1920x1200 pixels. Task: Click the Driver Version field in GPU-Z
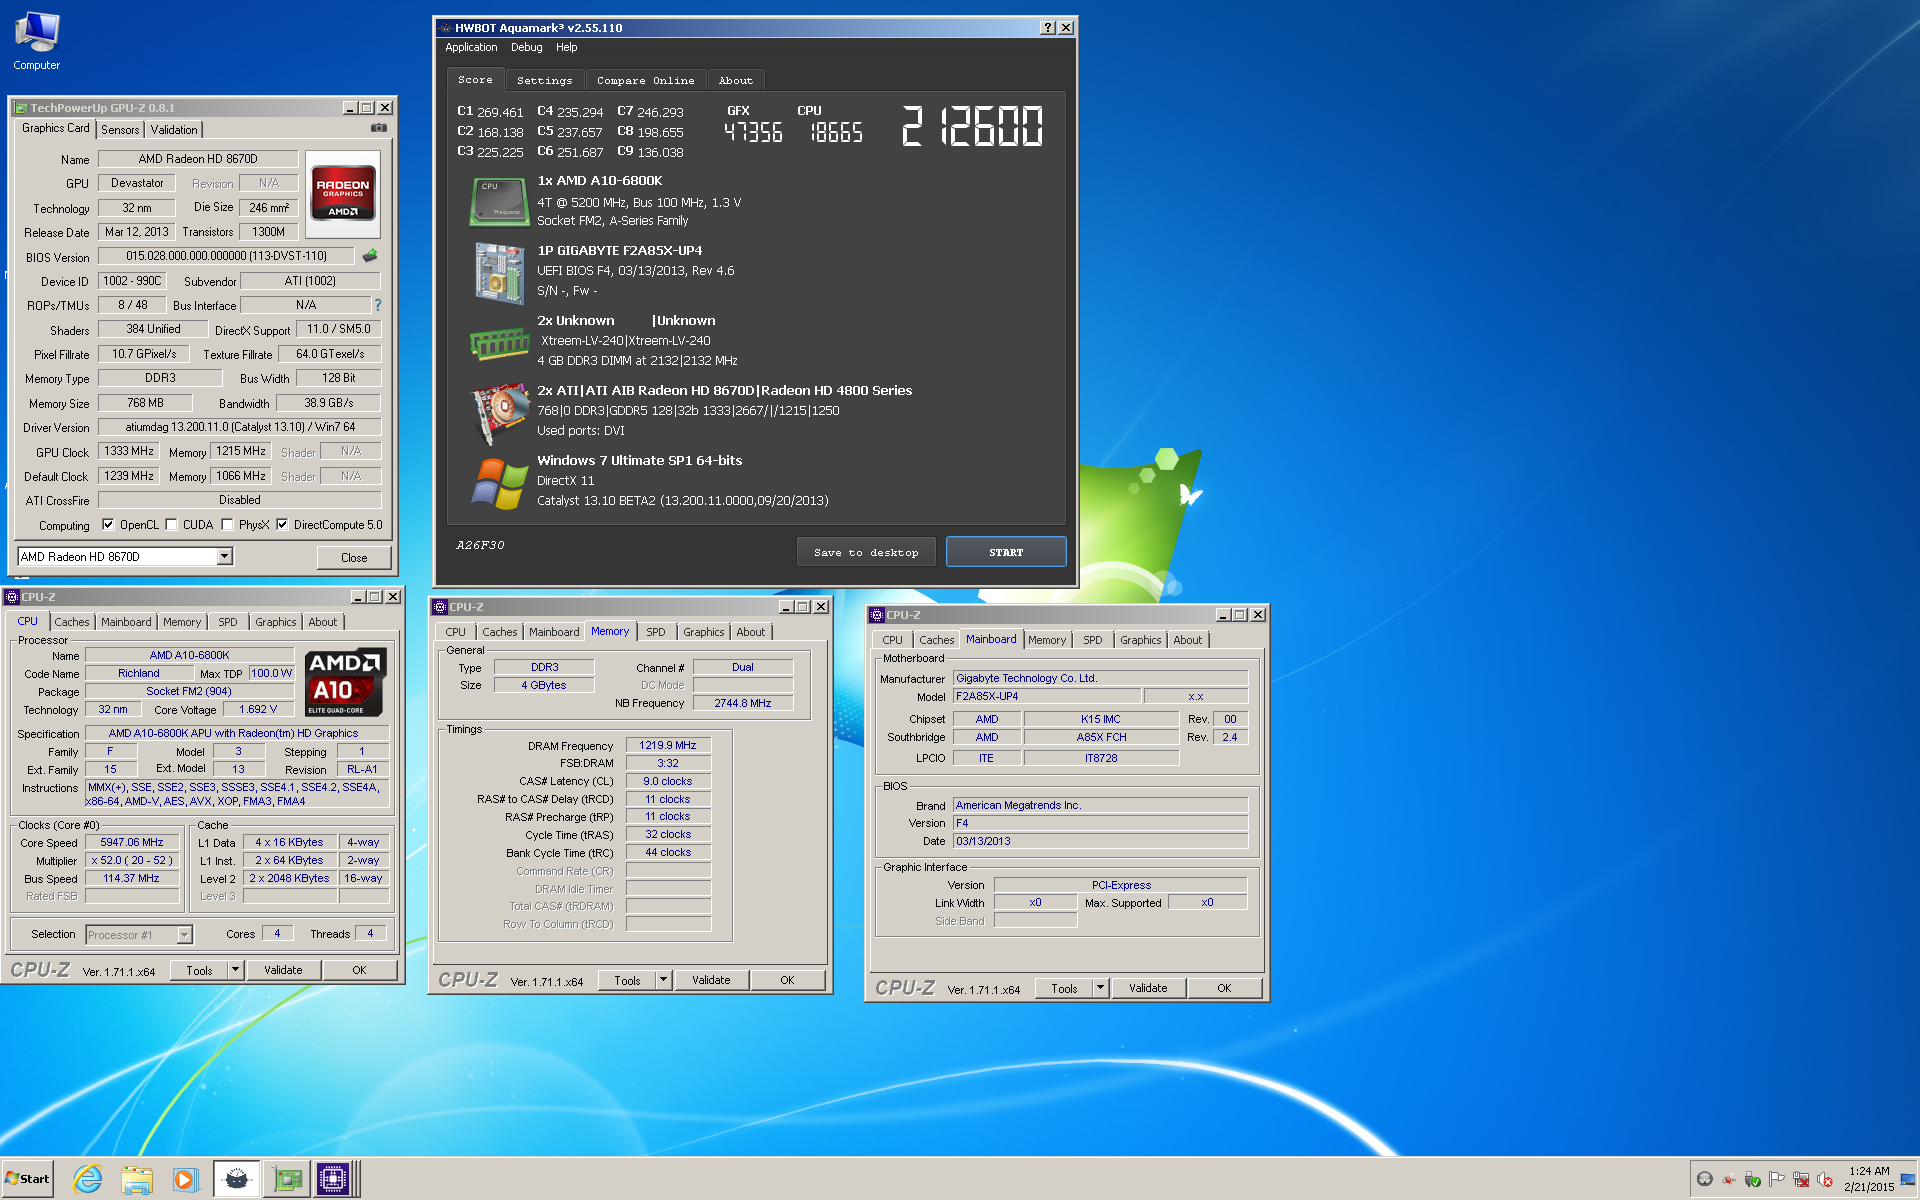tap(240, 427)
